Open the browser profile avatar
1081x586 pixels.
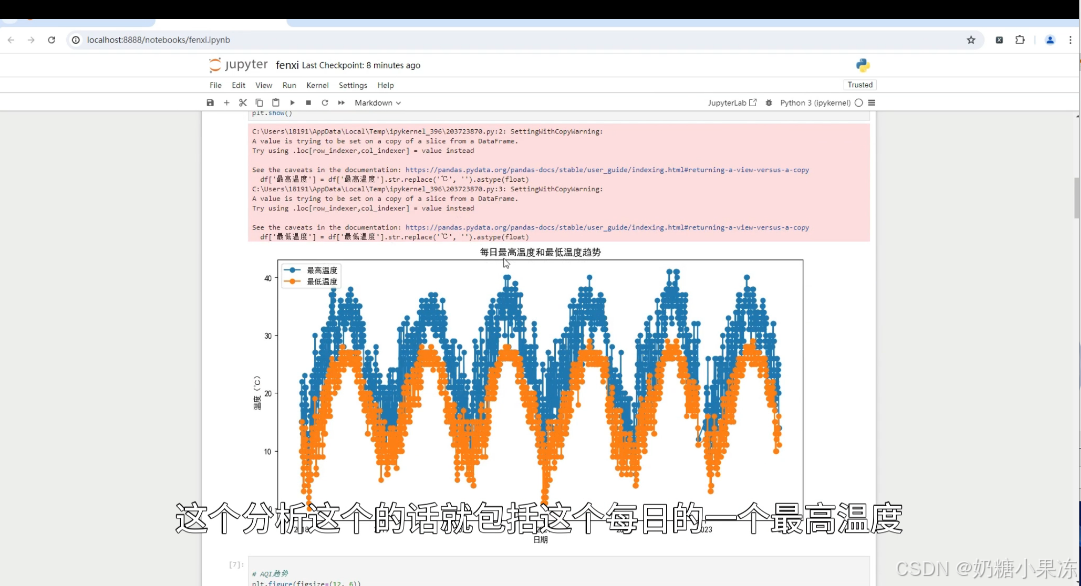point(1050,40)
